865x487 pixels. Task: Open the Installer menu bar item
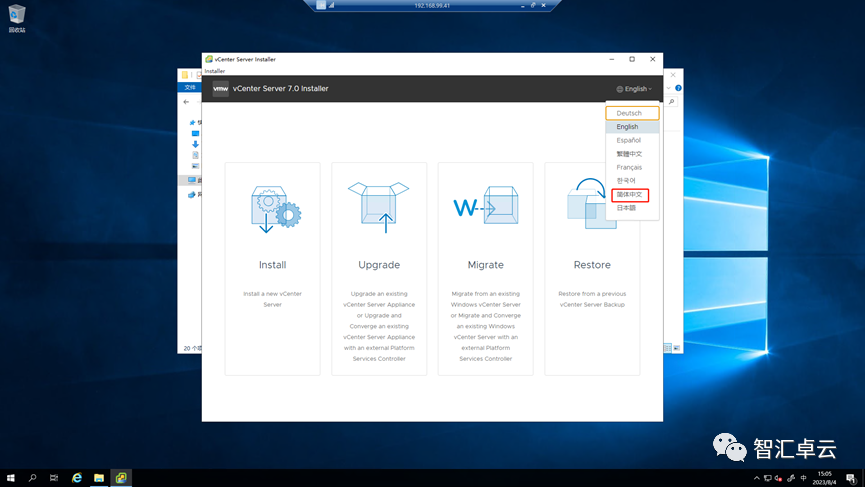215,71
